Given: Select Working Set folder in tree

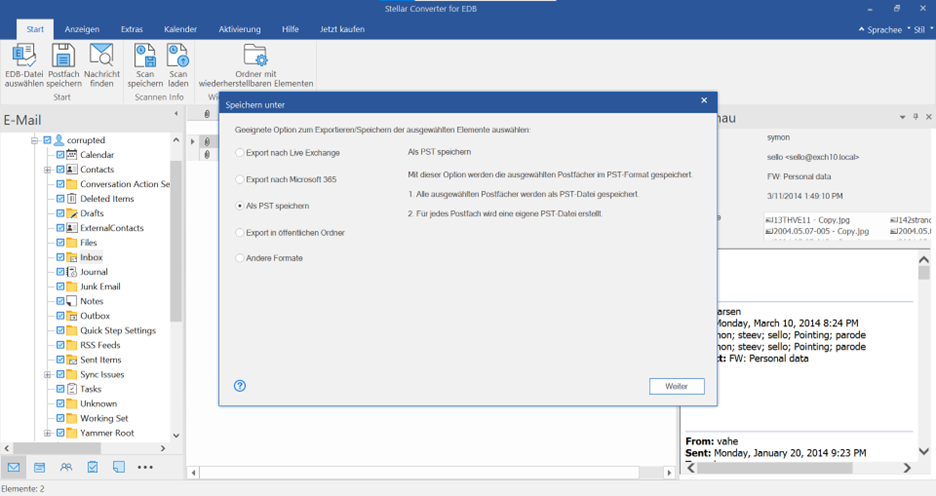Looking at the screenshot, I should pos(104,418).
